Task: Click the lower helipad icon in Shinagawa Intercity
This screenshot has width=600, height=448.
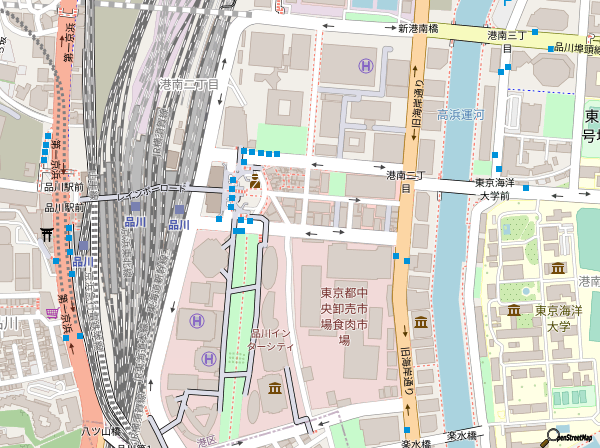Action: pos(208,358)
